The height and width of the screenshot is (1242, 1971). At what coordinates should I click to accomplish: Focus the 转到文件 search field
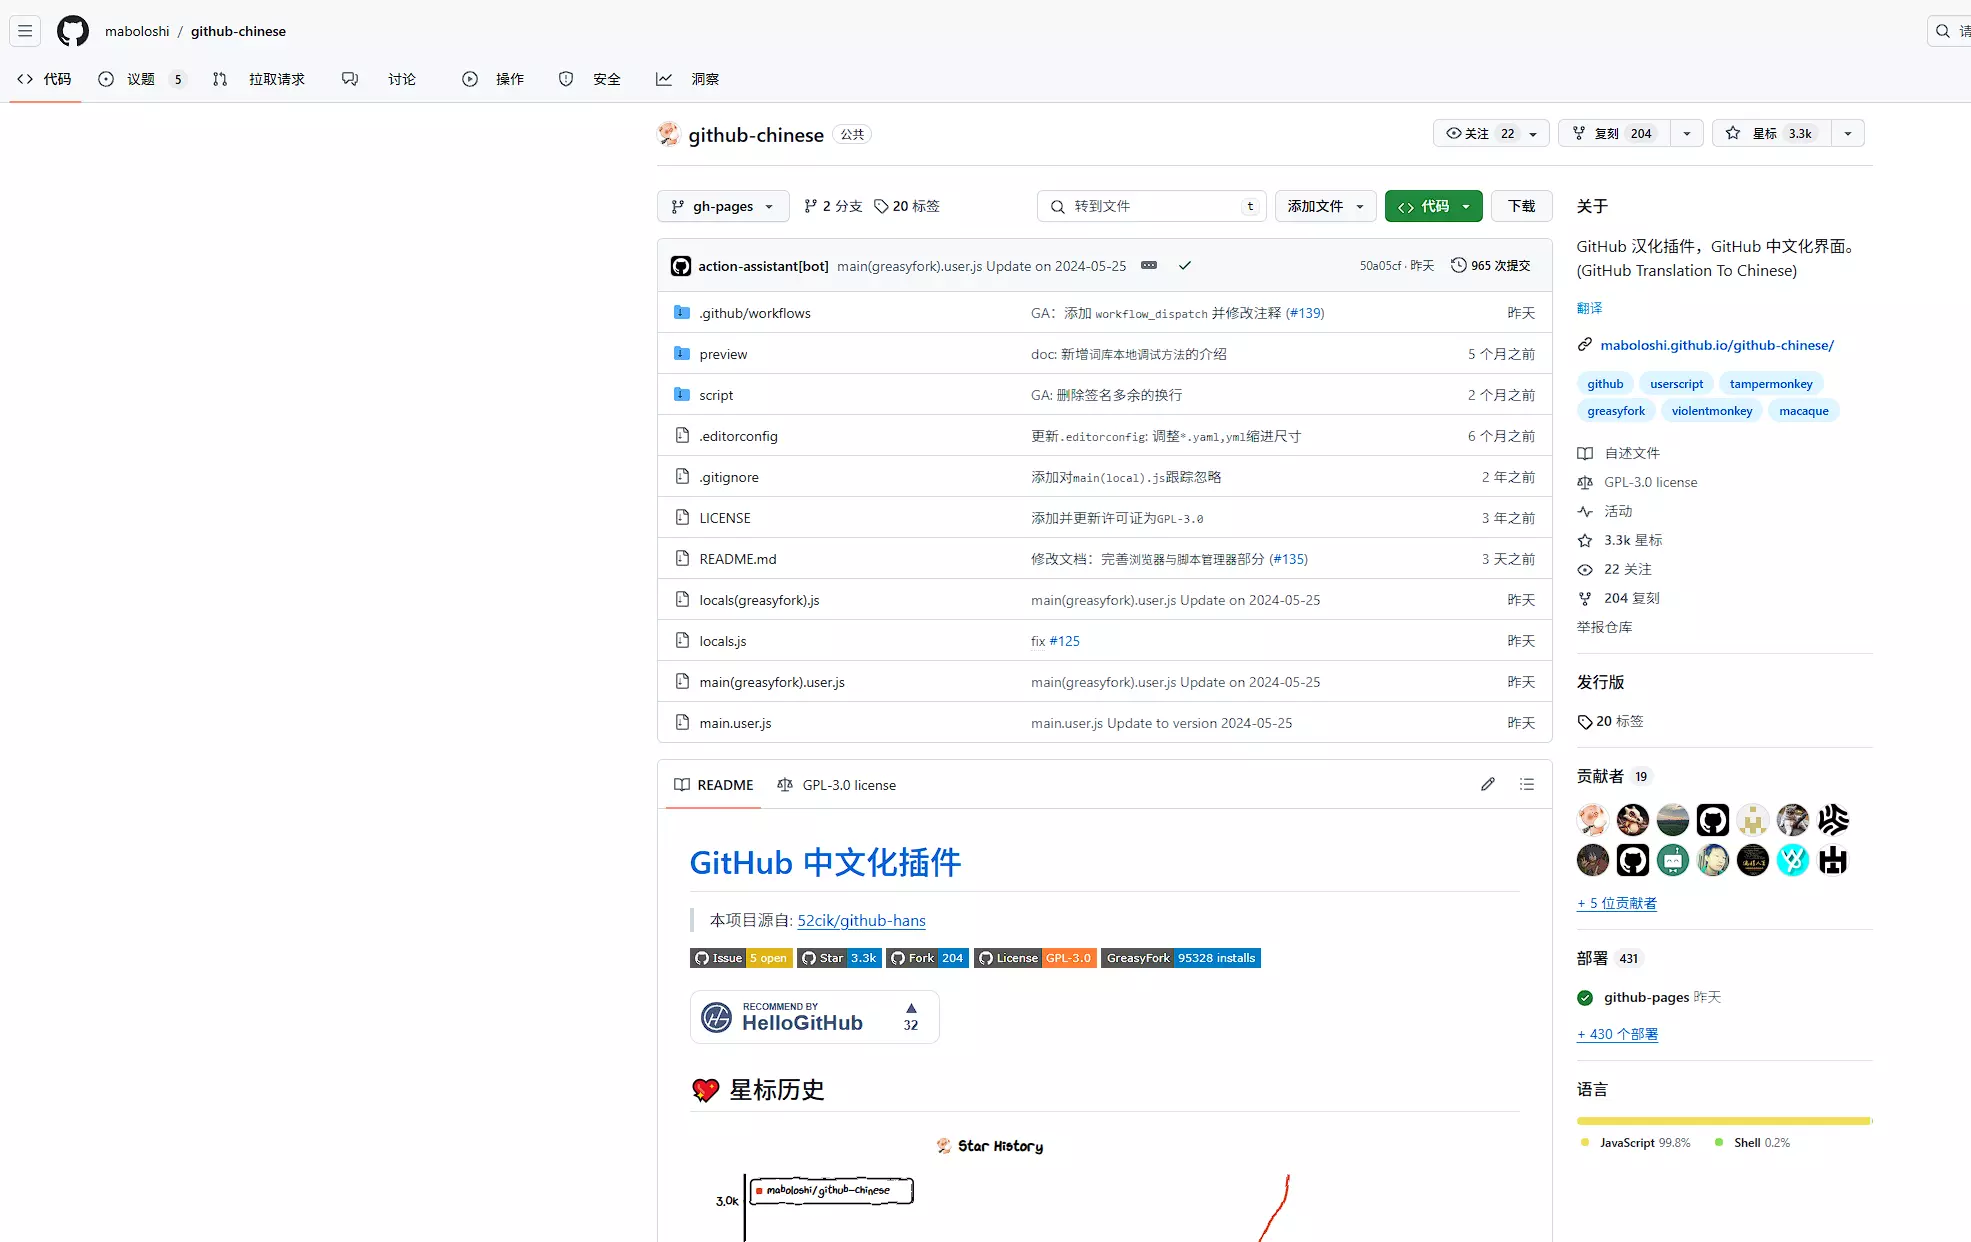click(x=1150, y=206)
